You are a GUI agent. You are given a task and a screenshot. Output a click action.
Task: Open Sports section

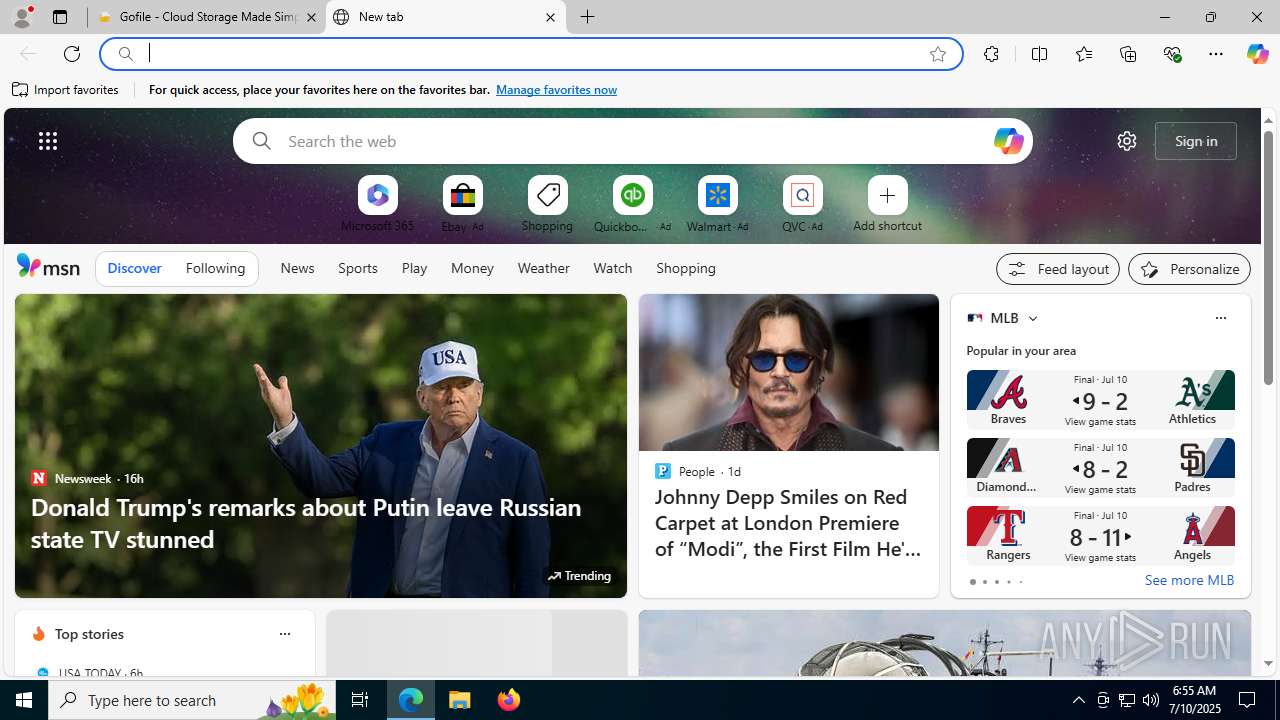coord(357,268)
